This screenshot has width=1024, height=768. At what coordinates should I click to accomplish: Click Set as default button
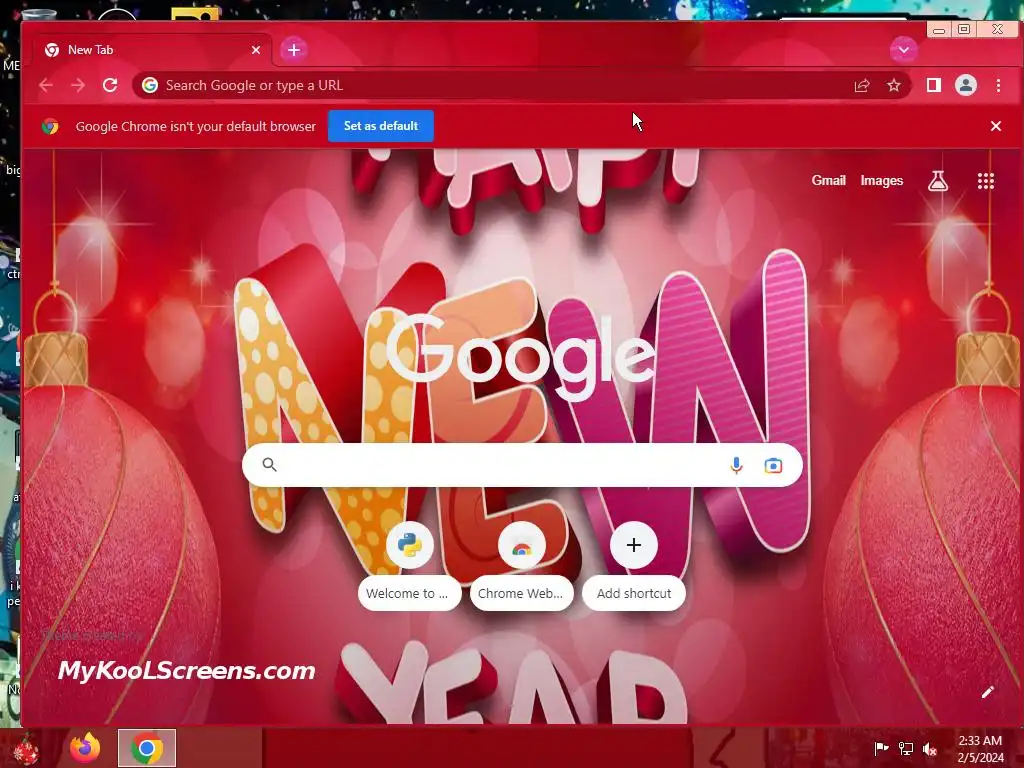click(x=381, y=126)
